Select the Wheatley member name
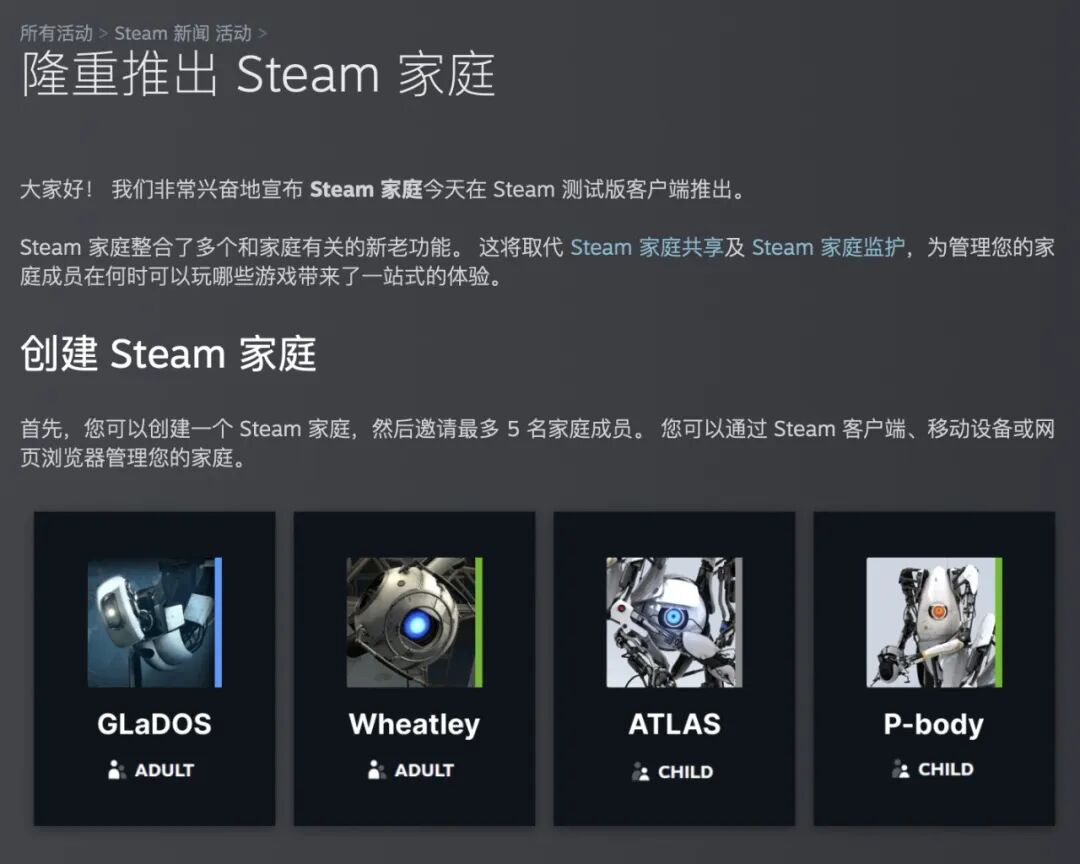Image resolution: width=1080 pixels, height=864 pixels. point(414,725)
